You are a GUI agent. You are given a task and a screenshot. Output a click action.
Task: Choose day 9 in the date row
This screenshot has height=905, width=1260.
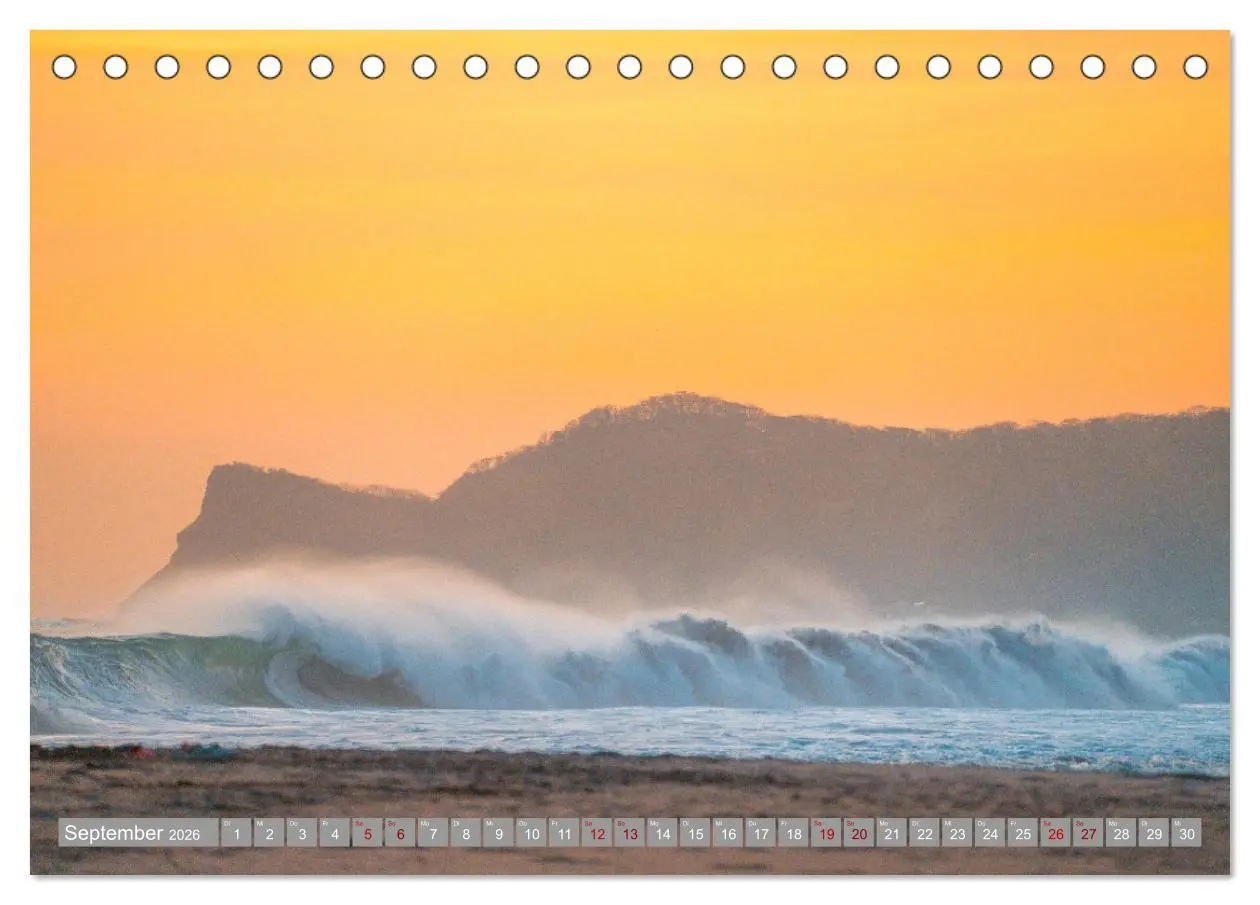point(498,833)
